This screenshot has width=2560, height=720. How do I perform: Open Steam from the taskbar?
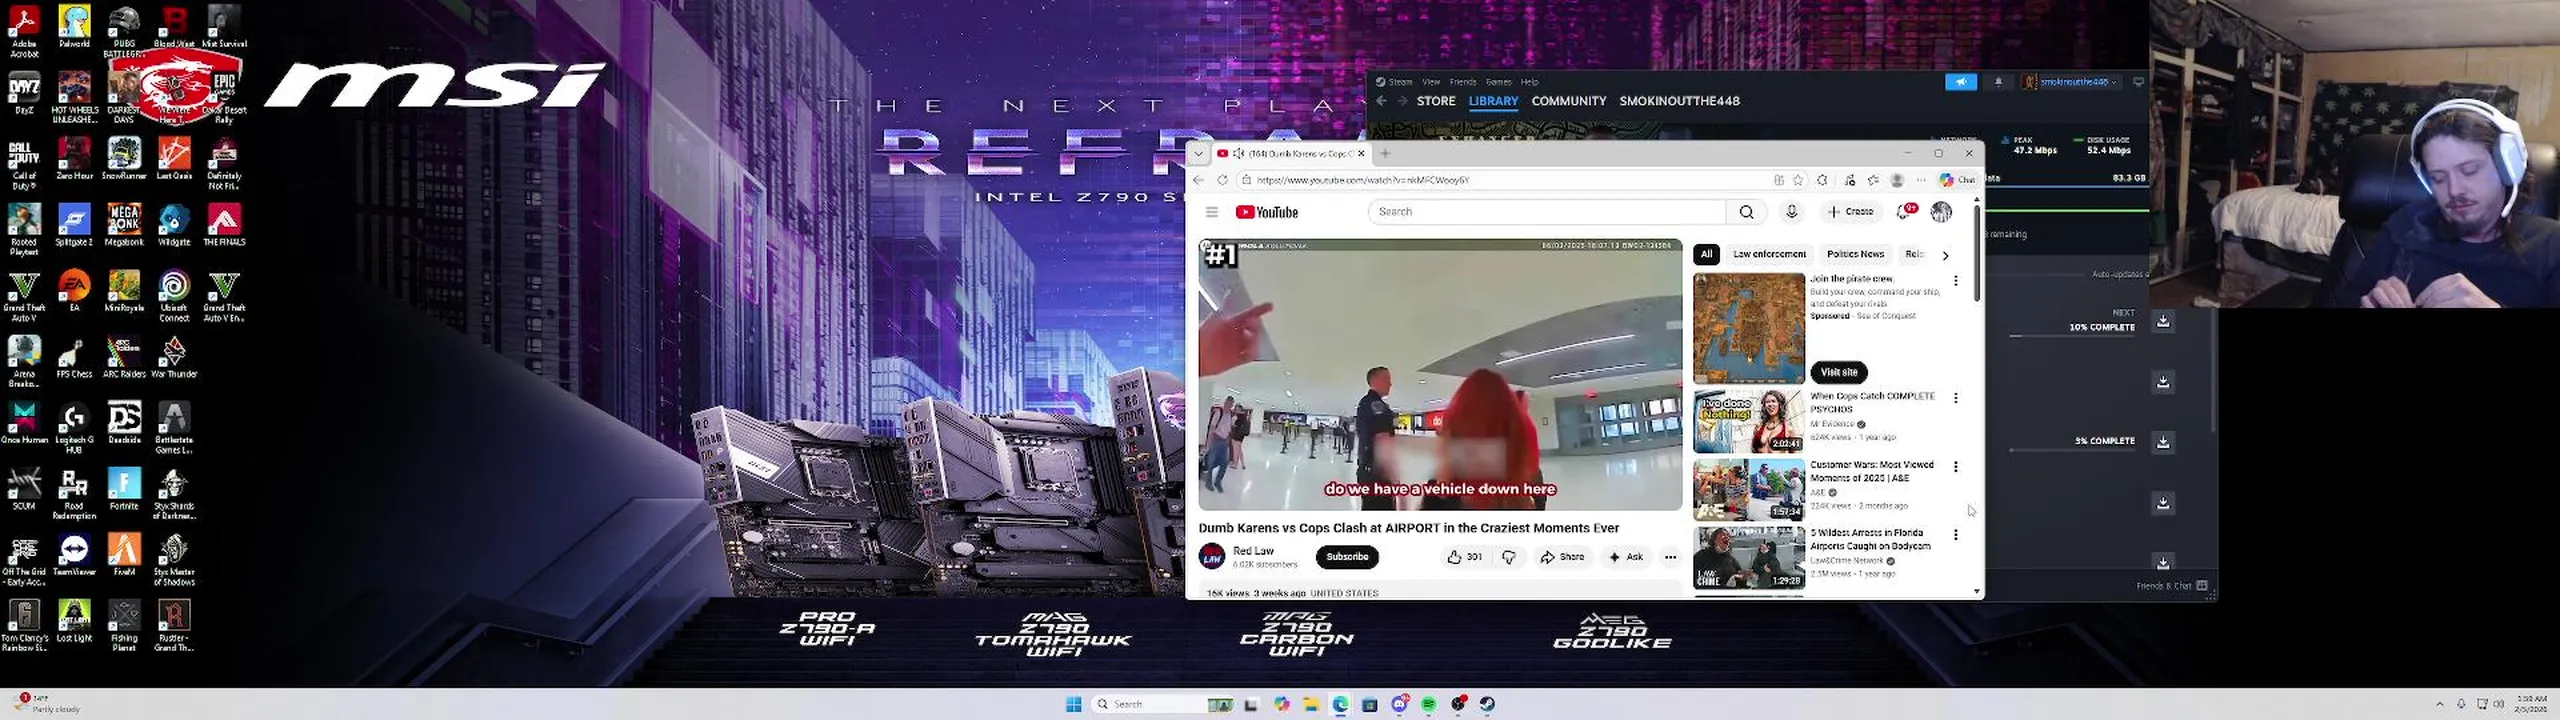tap(1487, 704)
